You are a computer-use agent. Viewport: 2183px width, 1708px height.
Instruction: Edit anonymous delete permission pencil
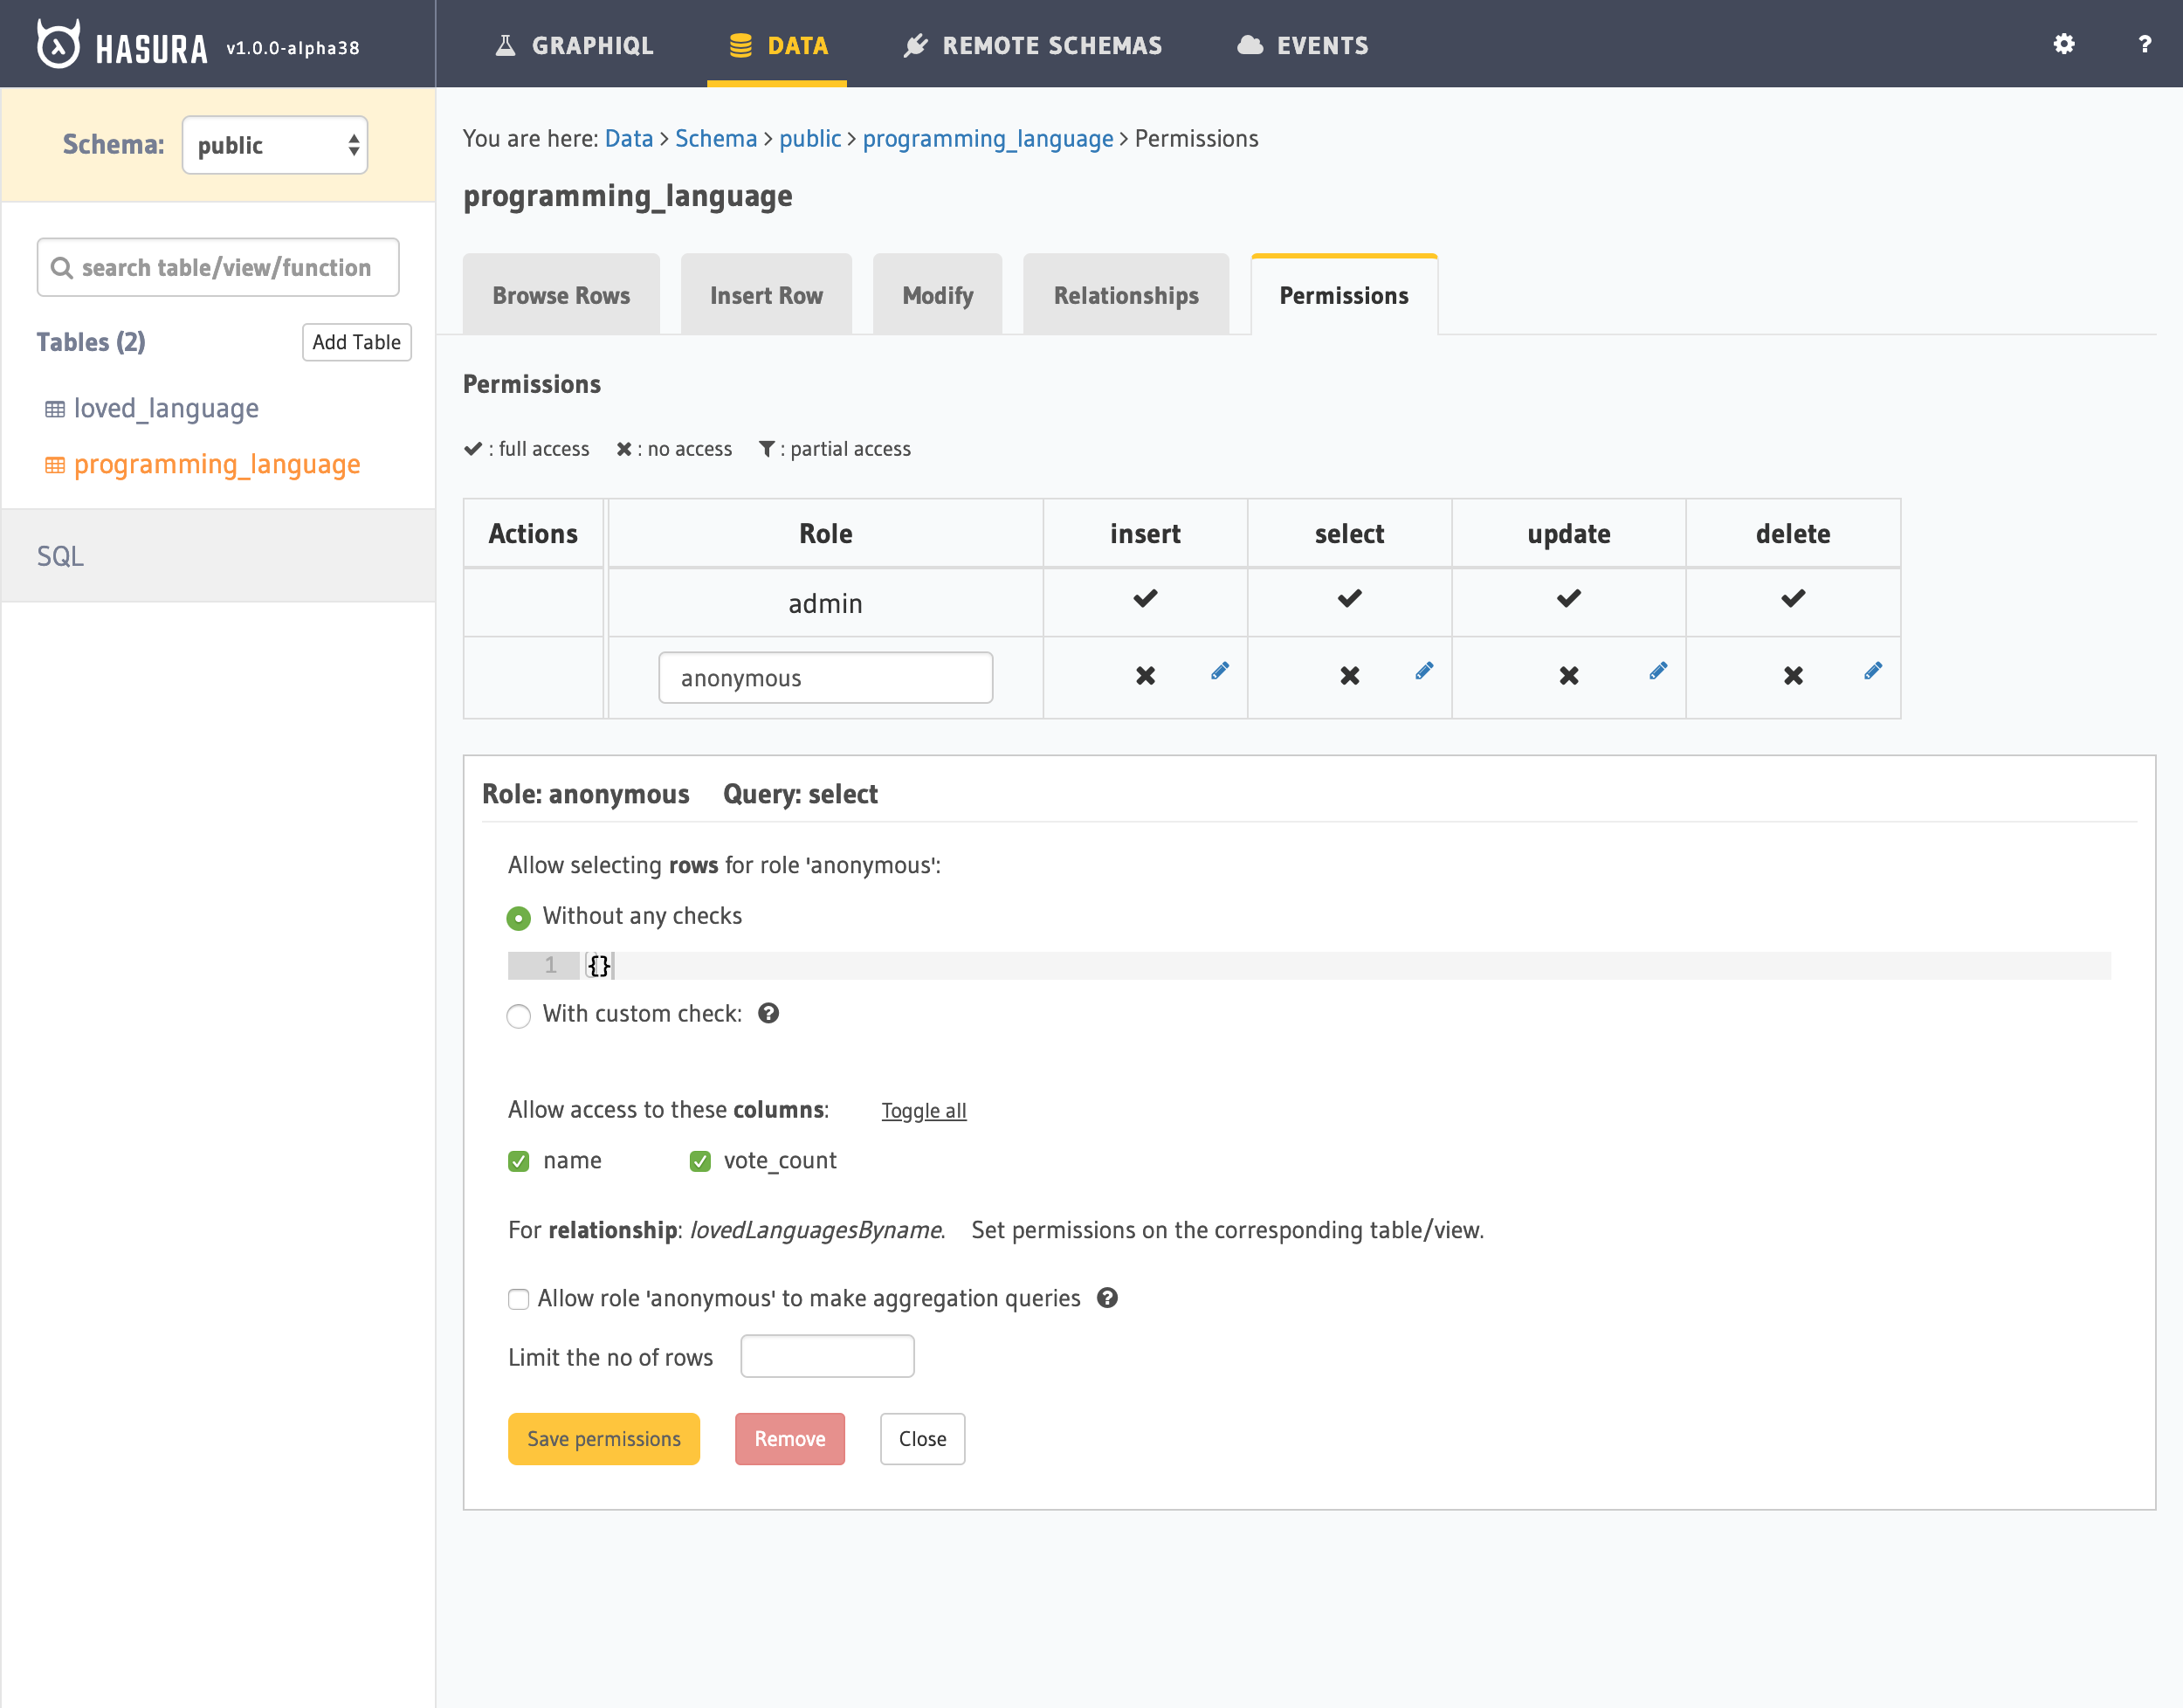[1872, 671]
